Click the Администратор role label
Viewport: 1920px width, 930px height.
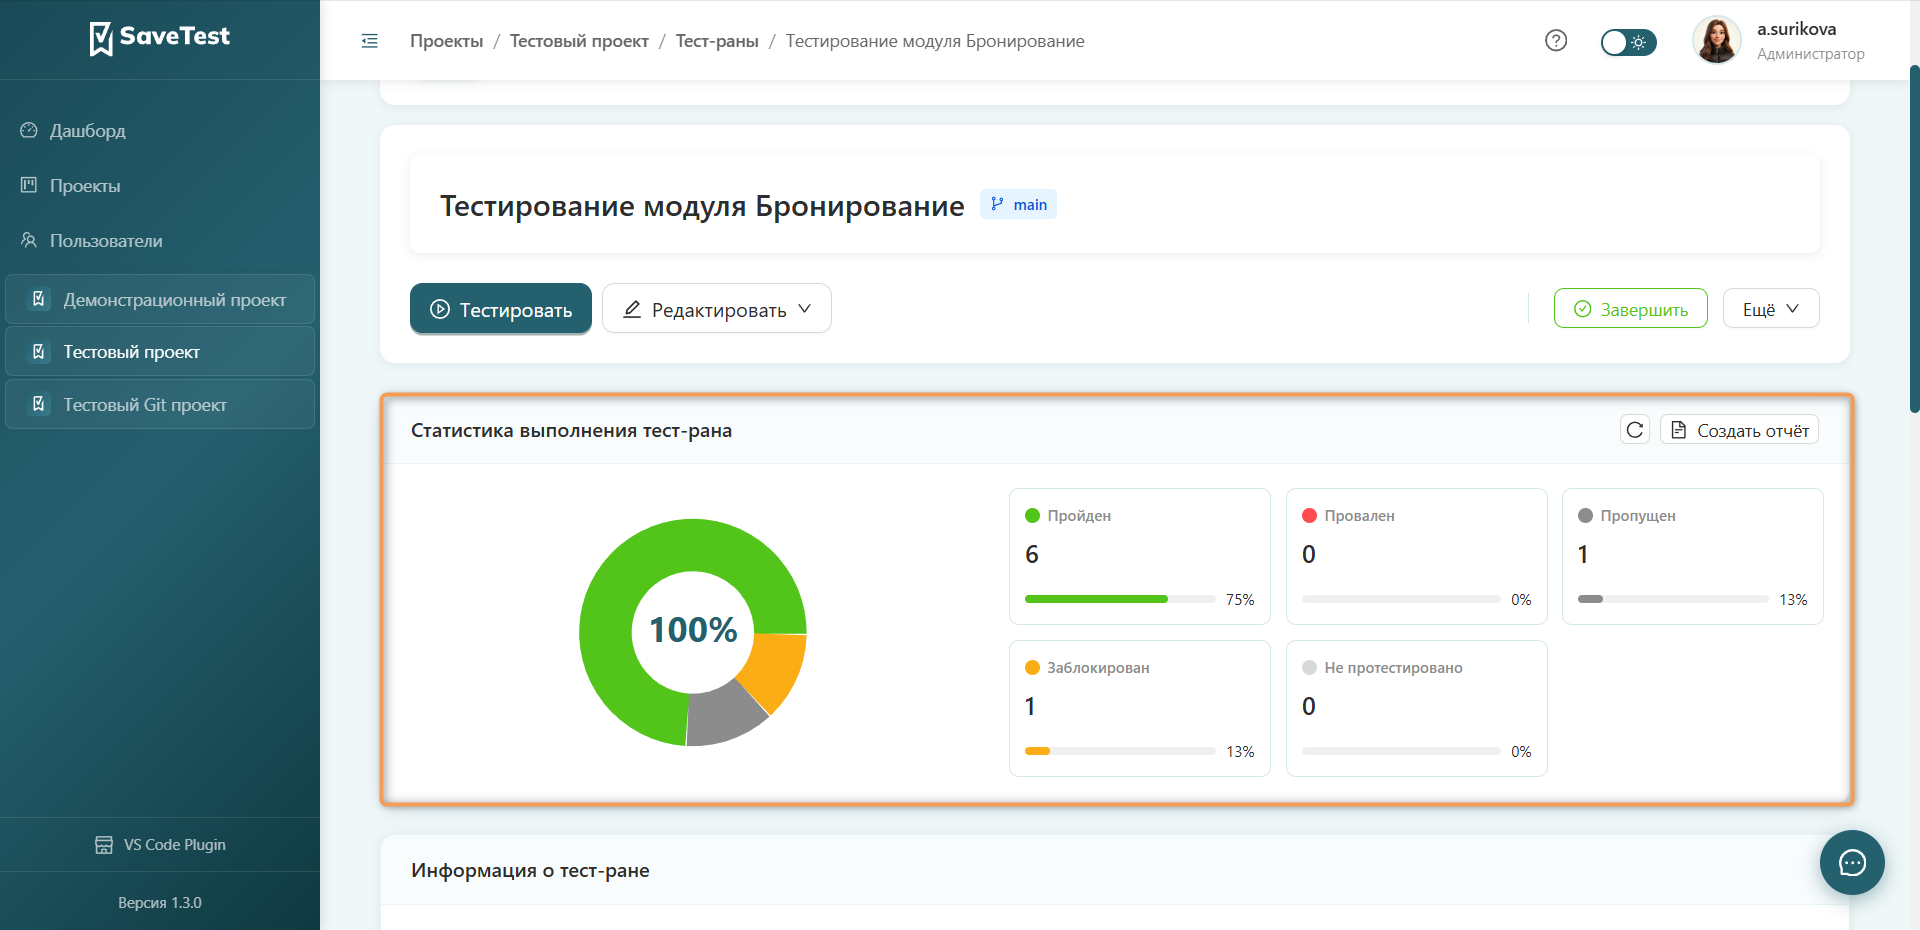1810,54
